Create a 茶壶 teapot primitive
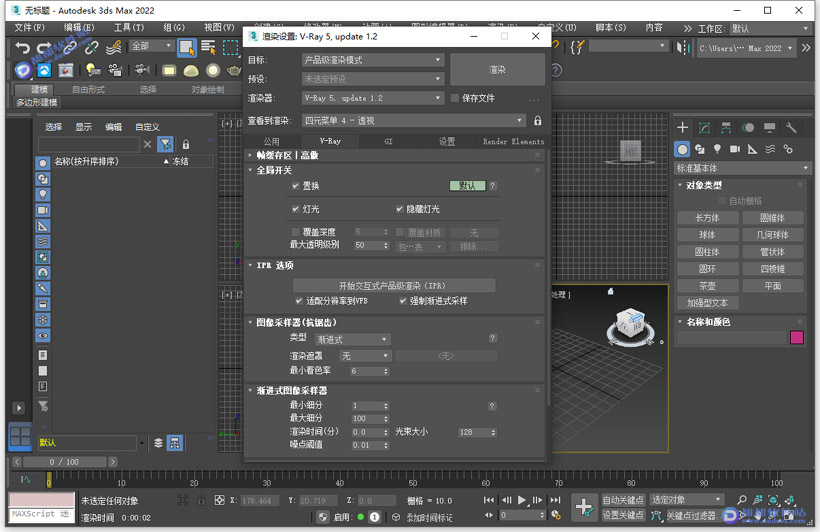 [x=707, y=286]
